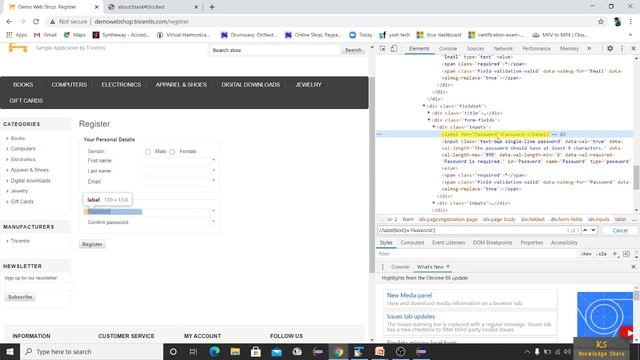Open File Explorer from taskbar
Screen dimensions: 640x360
235,351
